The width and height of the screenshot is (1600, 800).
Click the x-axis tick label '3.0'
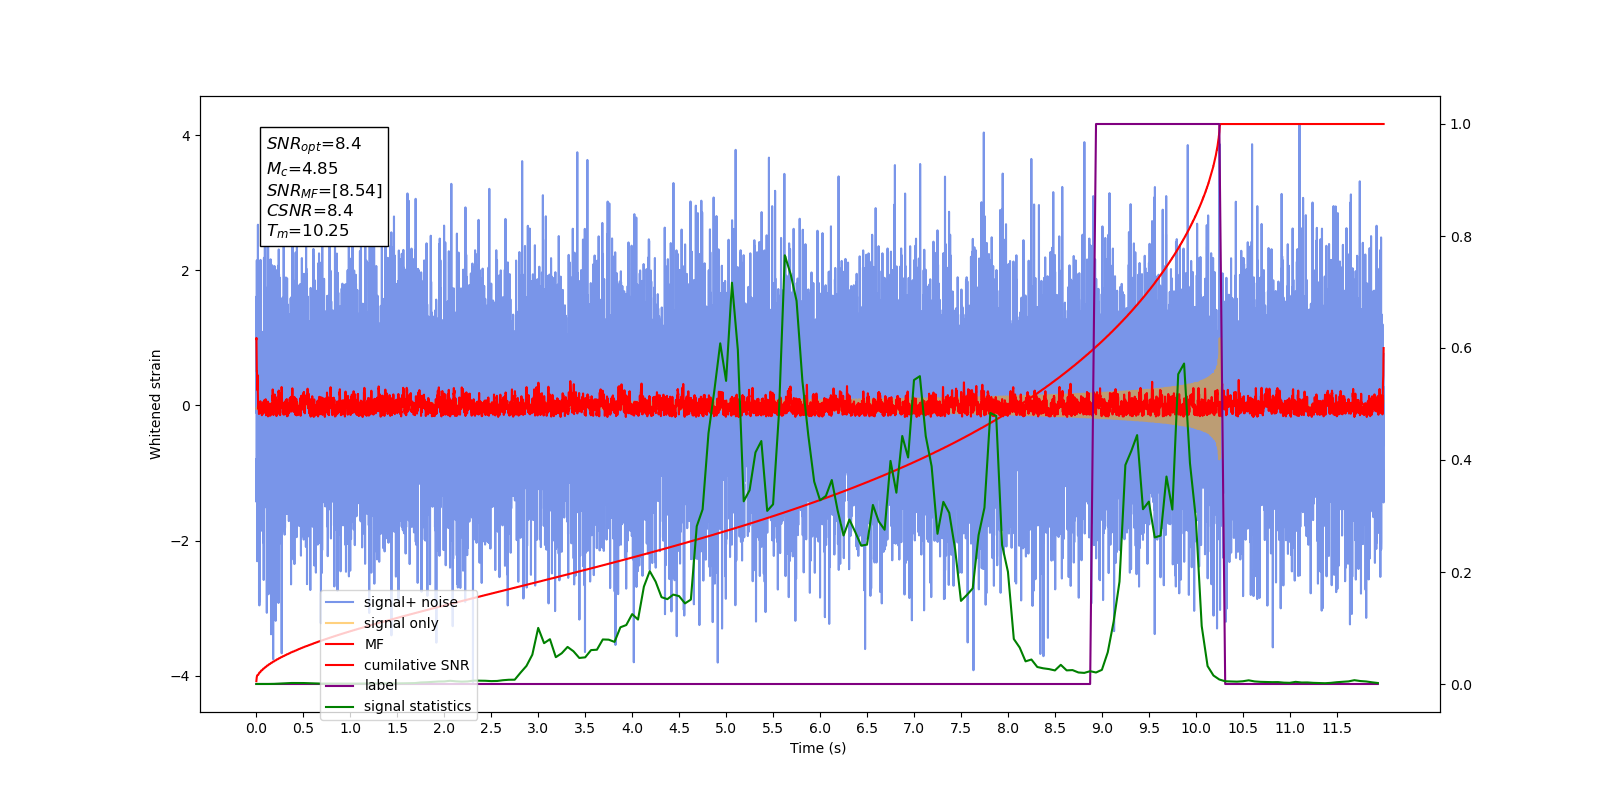click(538, 728)
